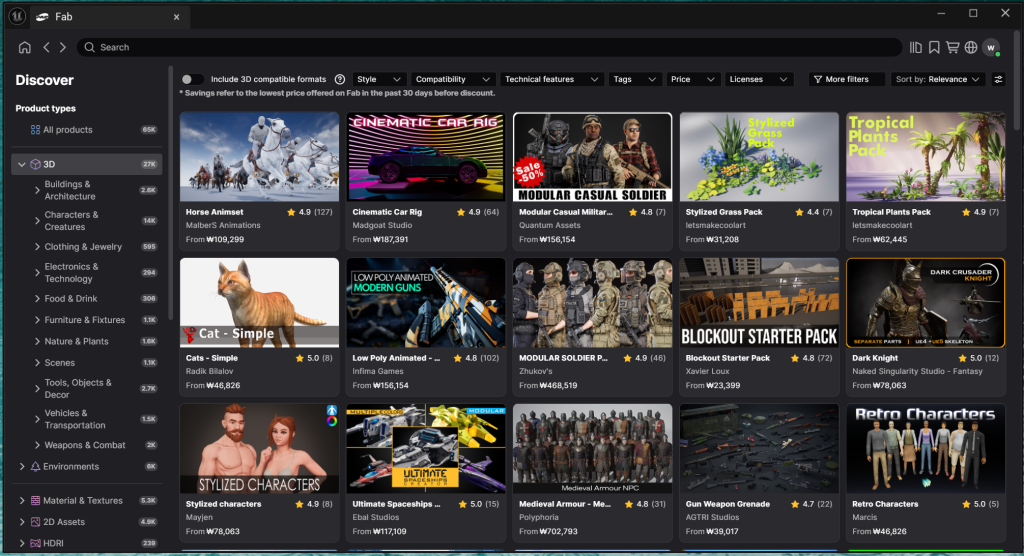Image resolution: width=1024 pixels, height=556 pixels.
Task: Open the Tags filter dropdown
Action: tap(633, 79)
